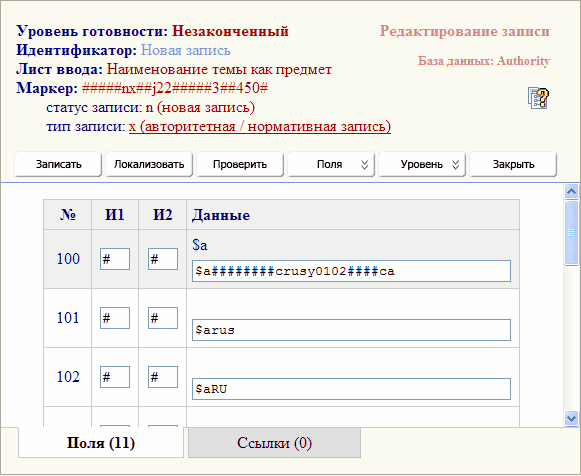Image resolution: width=581 pixels, height=476 pixels.
Task: Focus the И2 indicator field of row 100
Action: (163, 259)
